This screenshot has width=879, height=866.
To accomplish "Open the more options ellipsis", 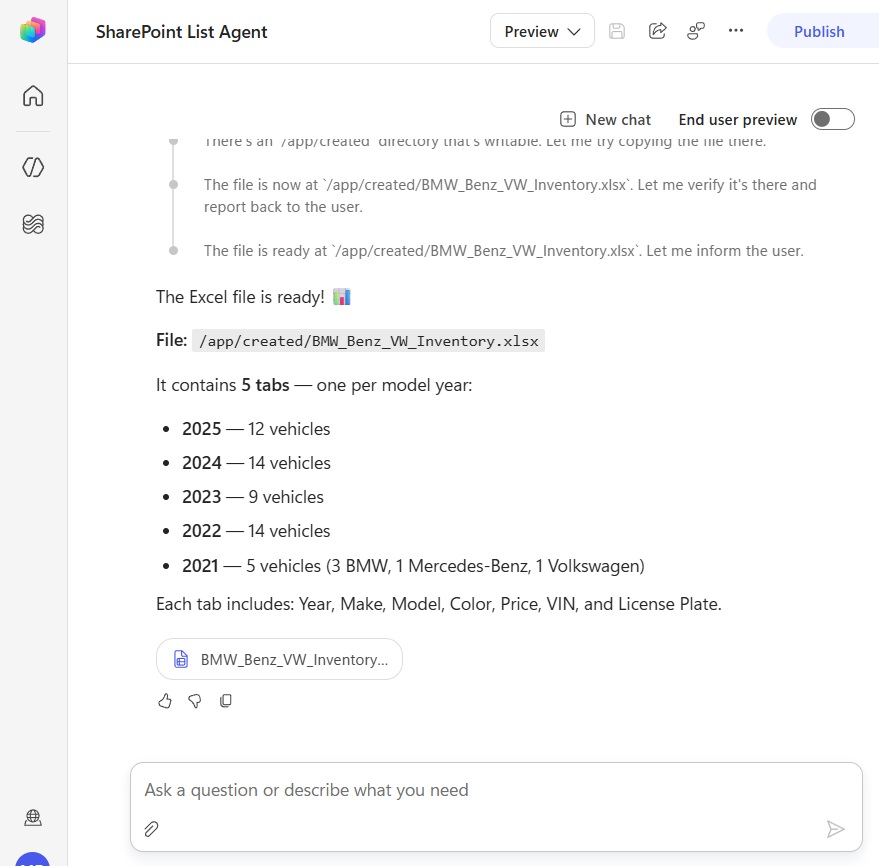I will click(x=735, y=31).
